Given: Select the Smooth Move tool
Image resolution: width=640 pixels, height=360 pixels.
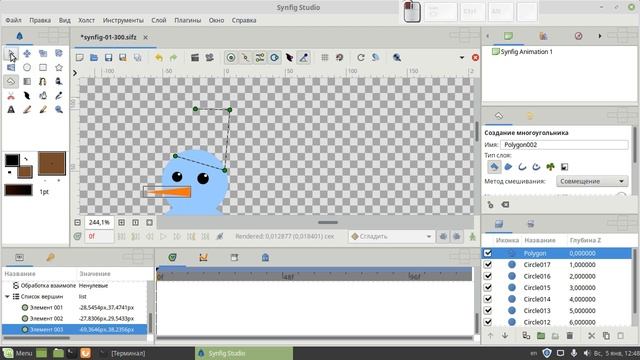Looking at the screenshot, I should 27,53.
